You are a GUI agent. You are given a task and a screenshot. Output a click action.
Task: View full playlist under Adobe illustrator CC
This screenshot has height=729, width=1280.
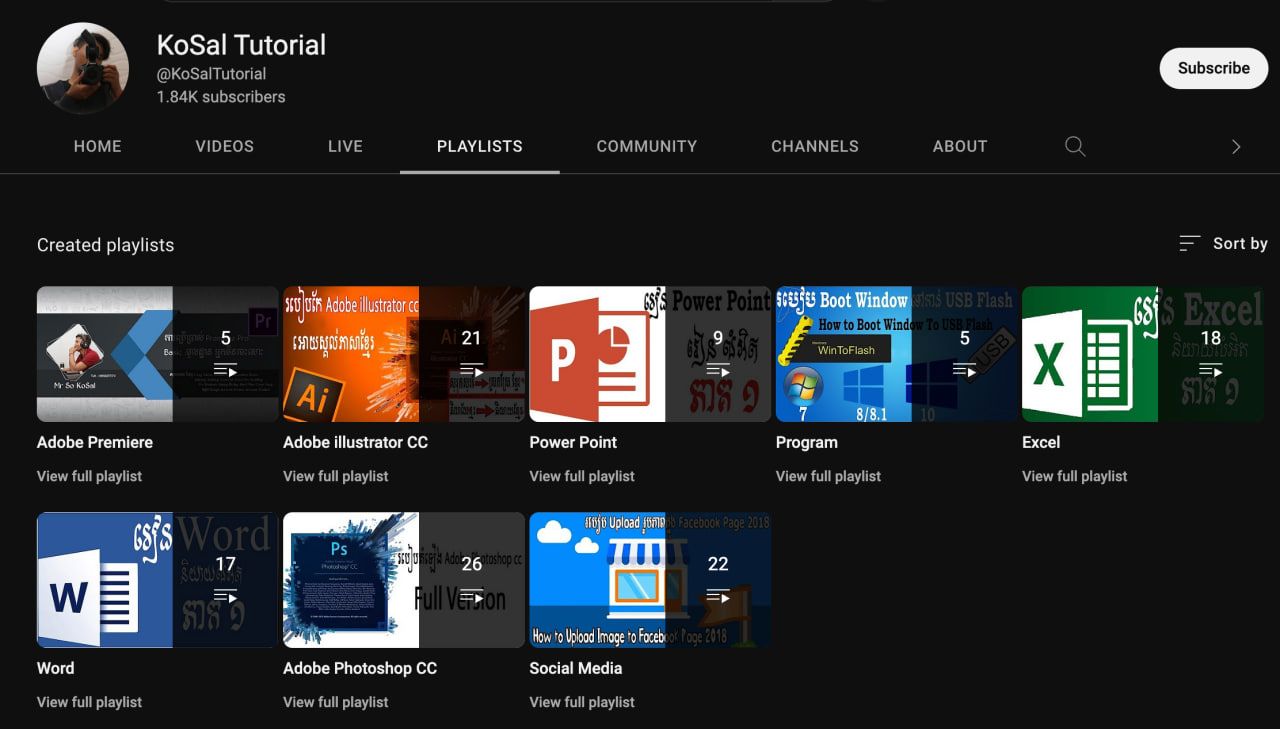[x=335, y=476]
